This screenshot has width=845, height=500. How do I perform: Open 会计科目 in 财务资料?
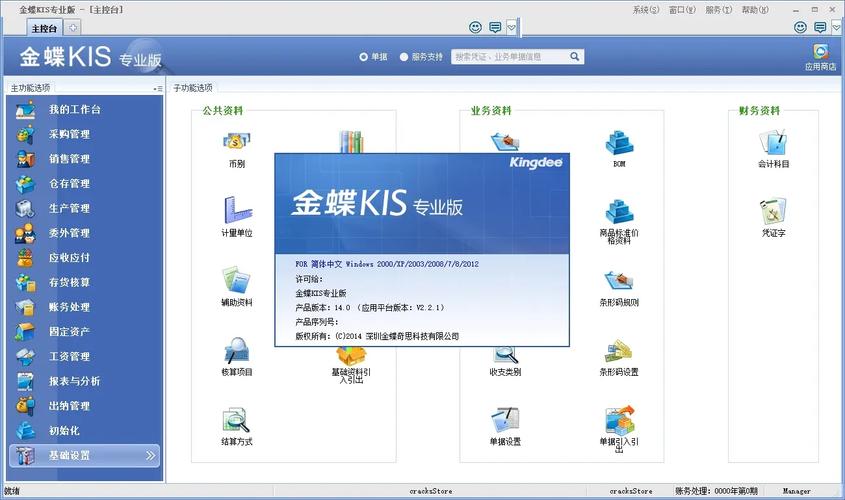pos(773,144)
